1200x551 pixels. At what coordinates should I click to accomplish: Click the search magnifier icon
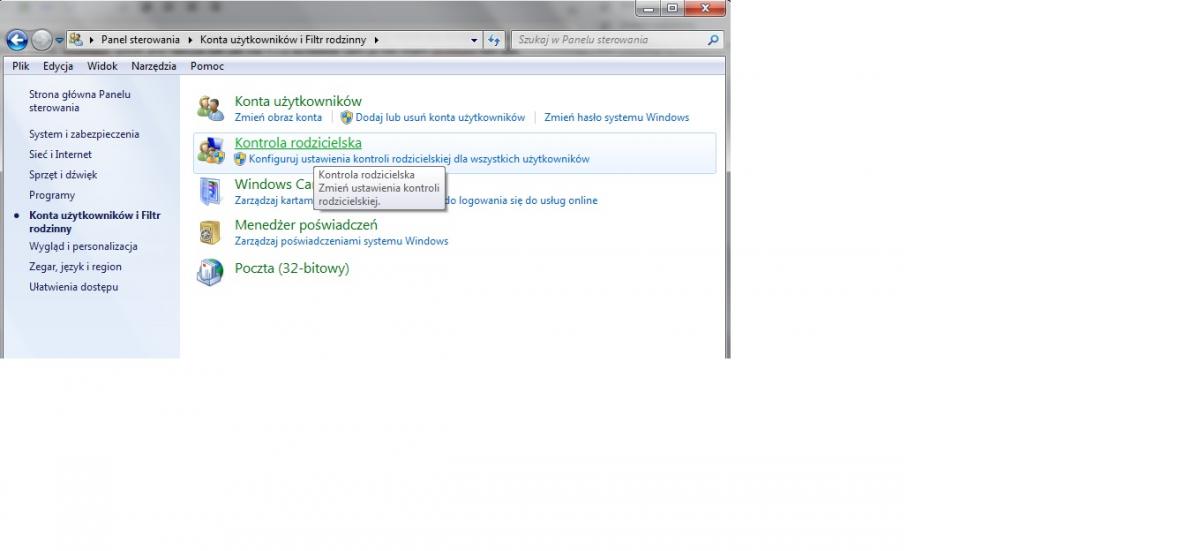pyautogui.click(x=713, y=40)
